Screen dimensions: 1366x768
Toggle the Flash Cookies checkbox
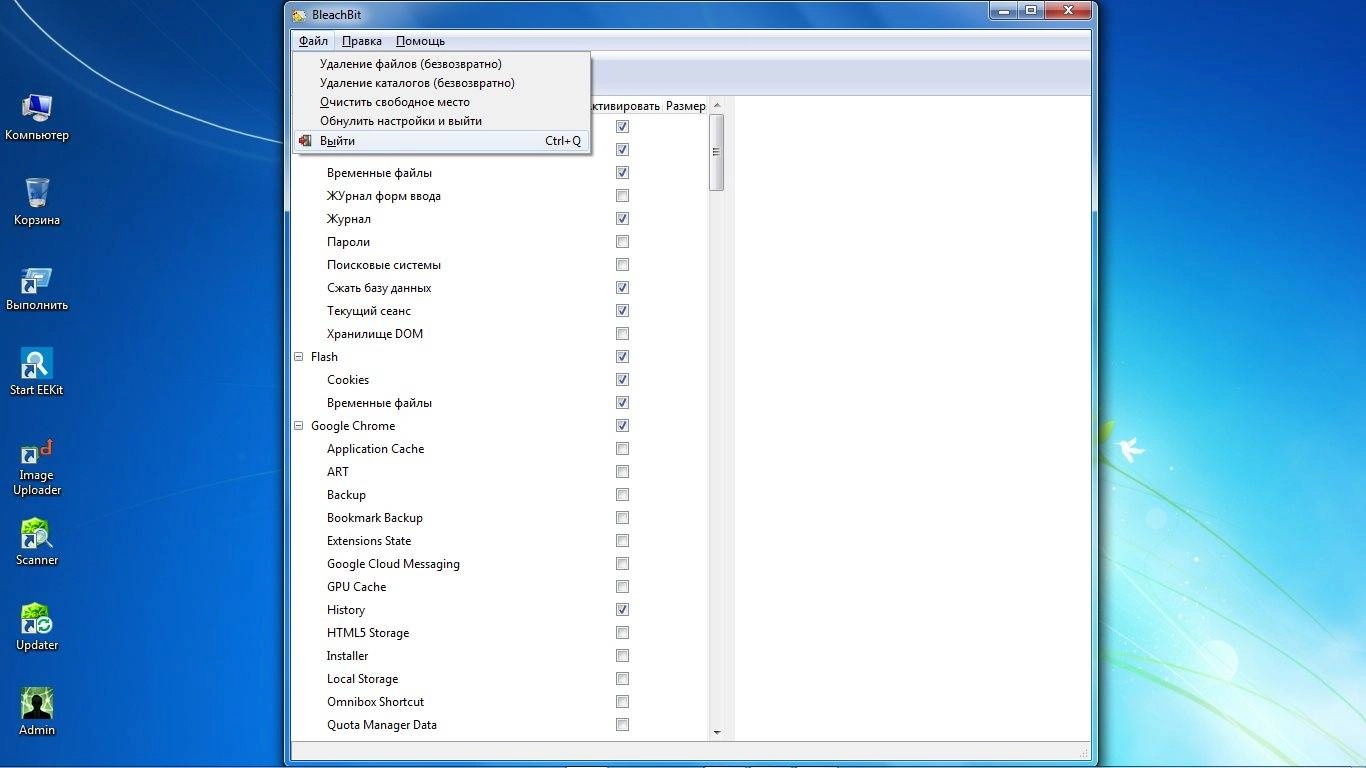click(x=622, y=380)
